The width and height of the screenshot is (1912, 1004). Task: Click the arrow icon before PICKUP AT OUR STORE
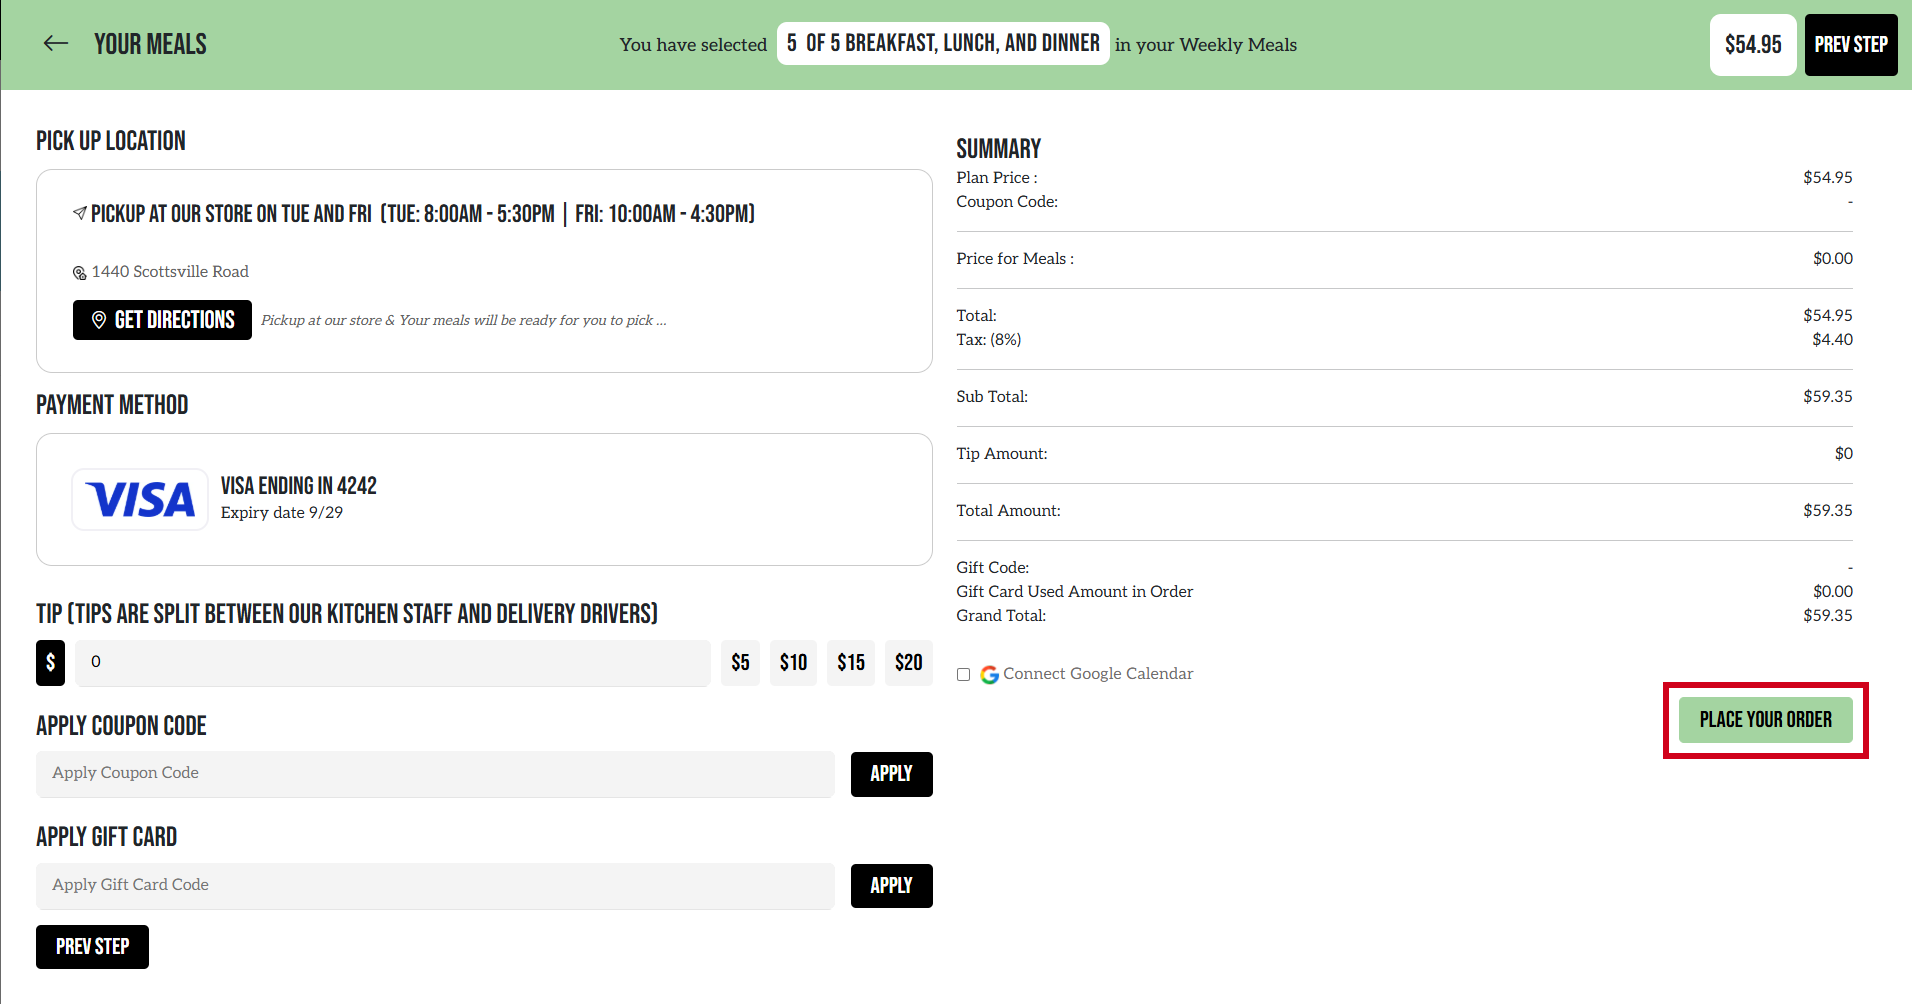(79, 212)
